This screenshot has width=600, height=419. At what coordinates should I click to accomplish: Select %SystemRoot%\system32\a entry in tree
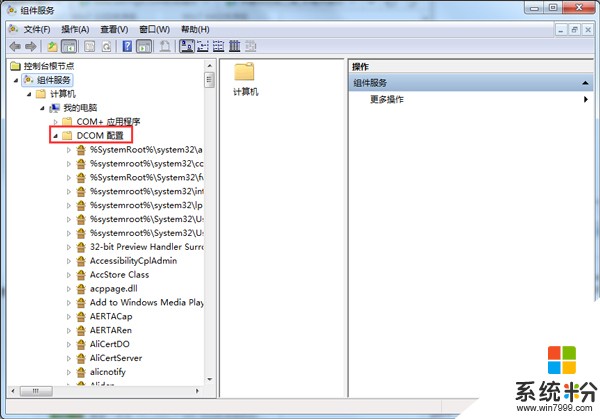pos(146,150)
